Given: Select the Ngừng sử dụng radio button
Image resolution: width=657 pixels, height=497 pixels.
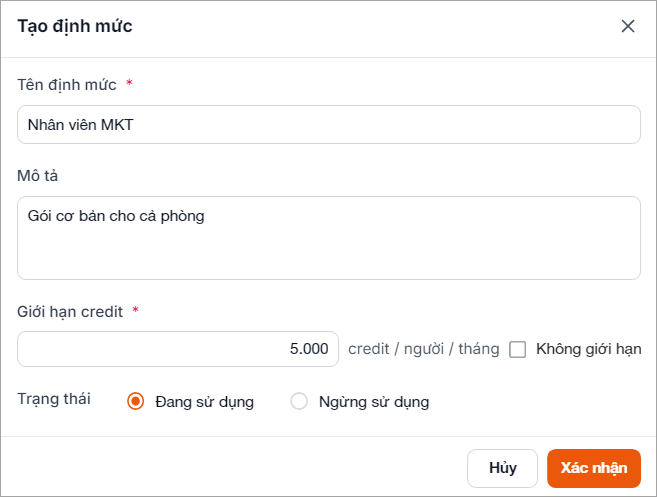Looking at the screenshot, I should click(x=299, y=402).
